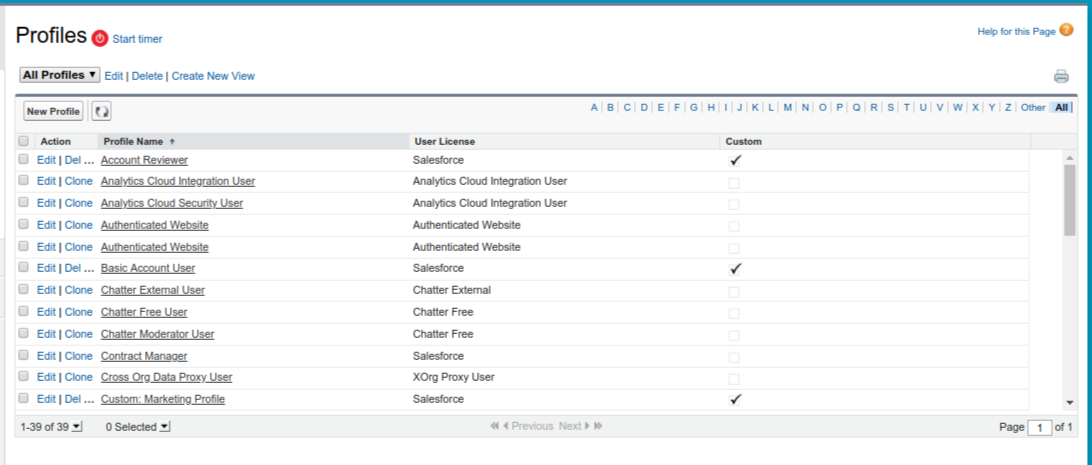
Task: Go to first page arrow icon
Action: click(x=494, y=426)
